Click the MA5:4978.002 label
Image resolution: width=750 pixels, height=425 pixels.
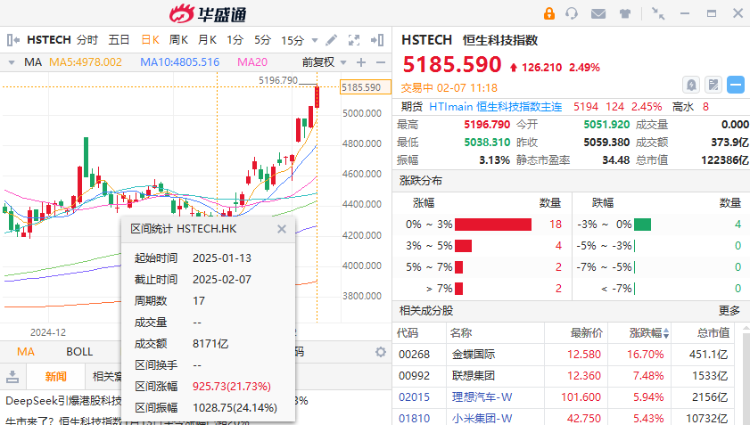coord(86,62)
